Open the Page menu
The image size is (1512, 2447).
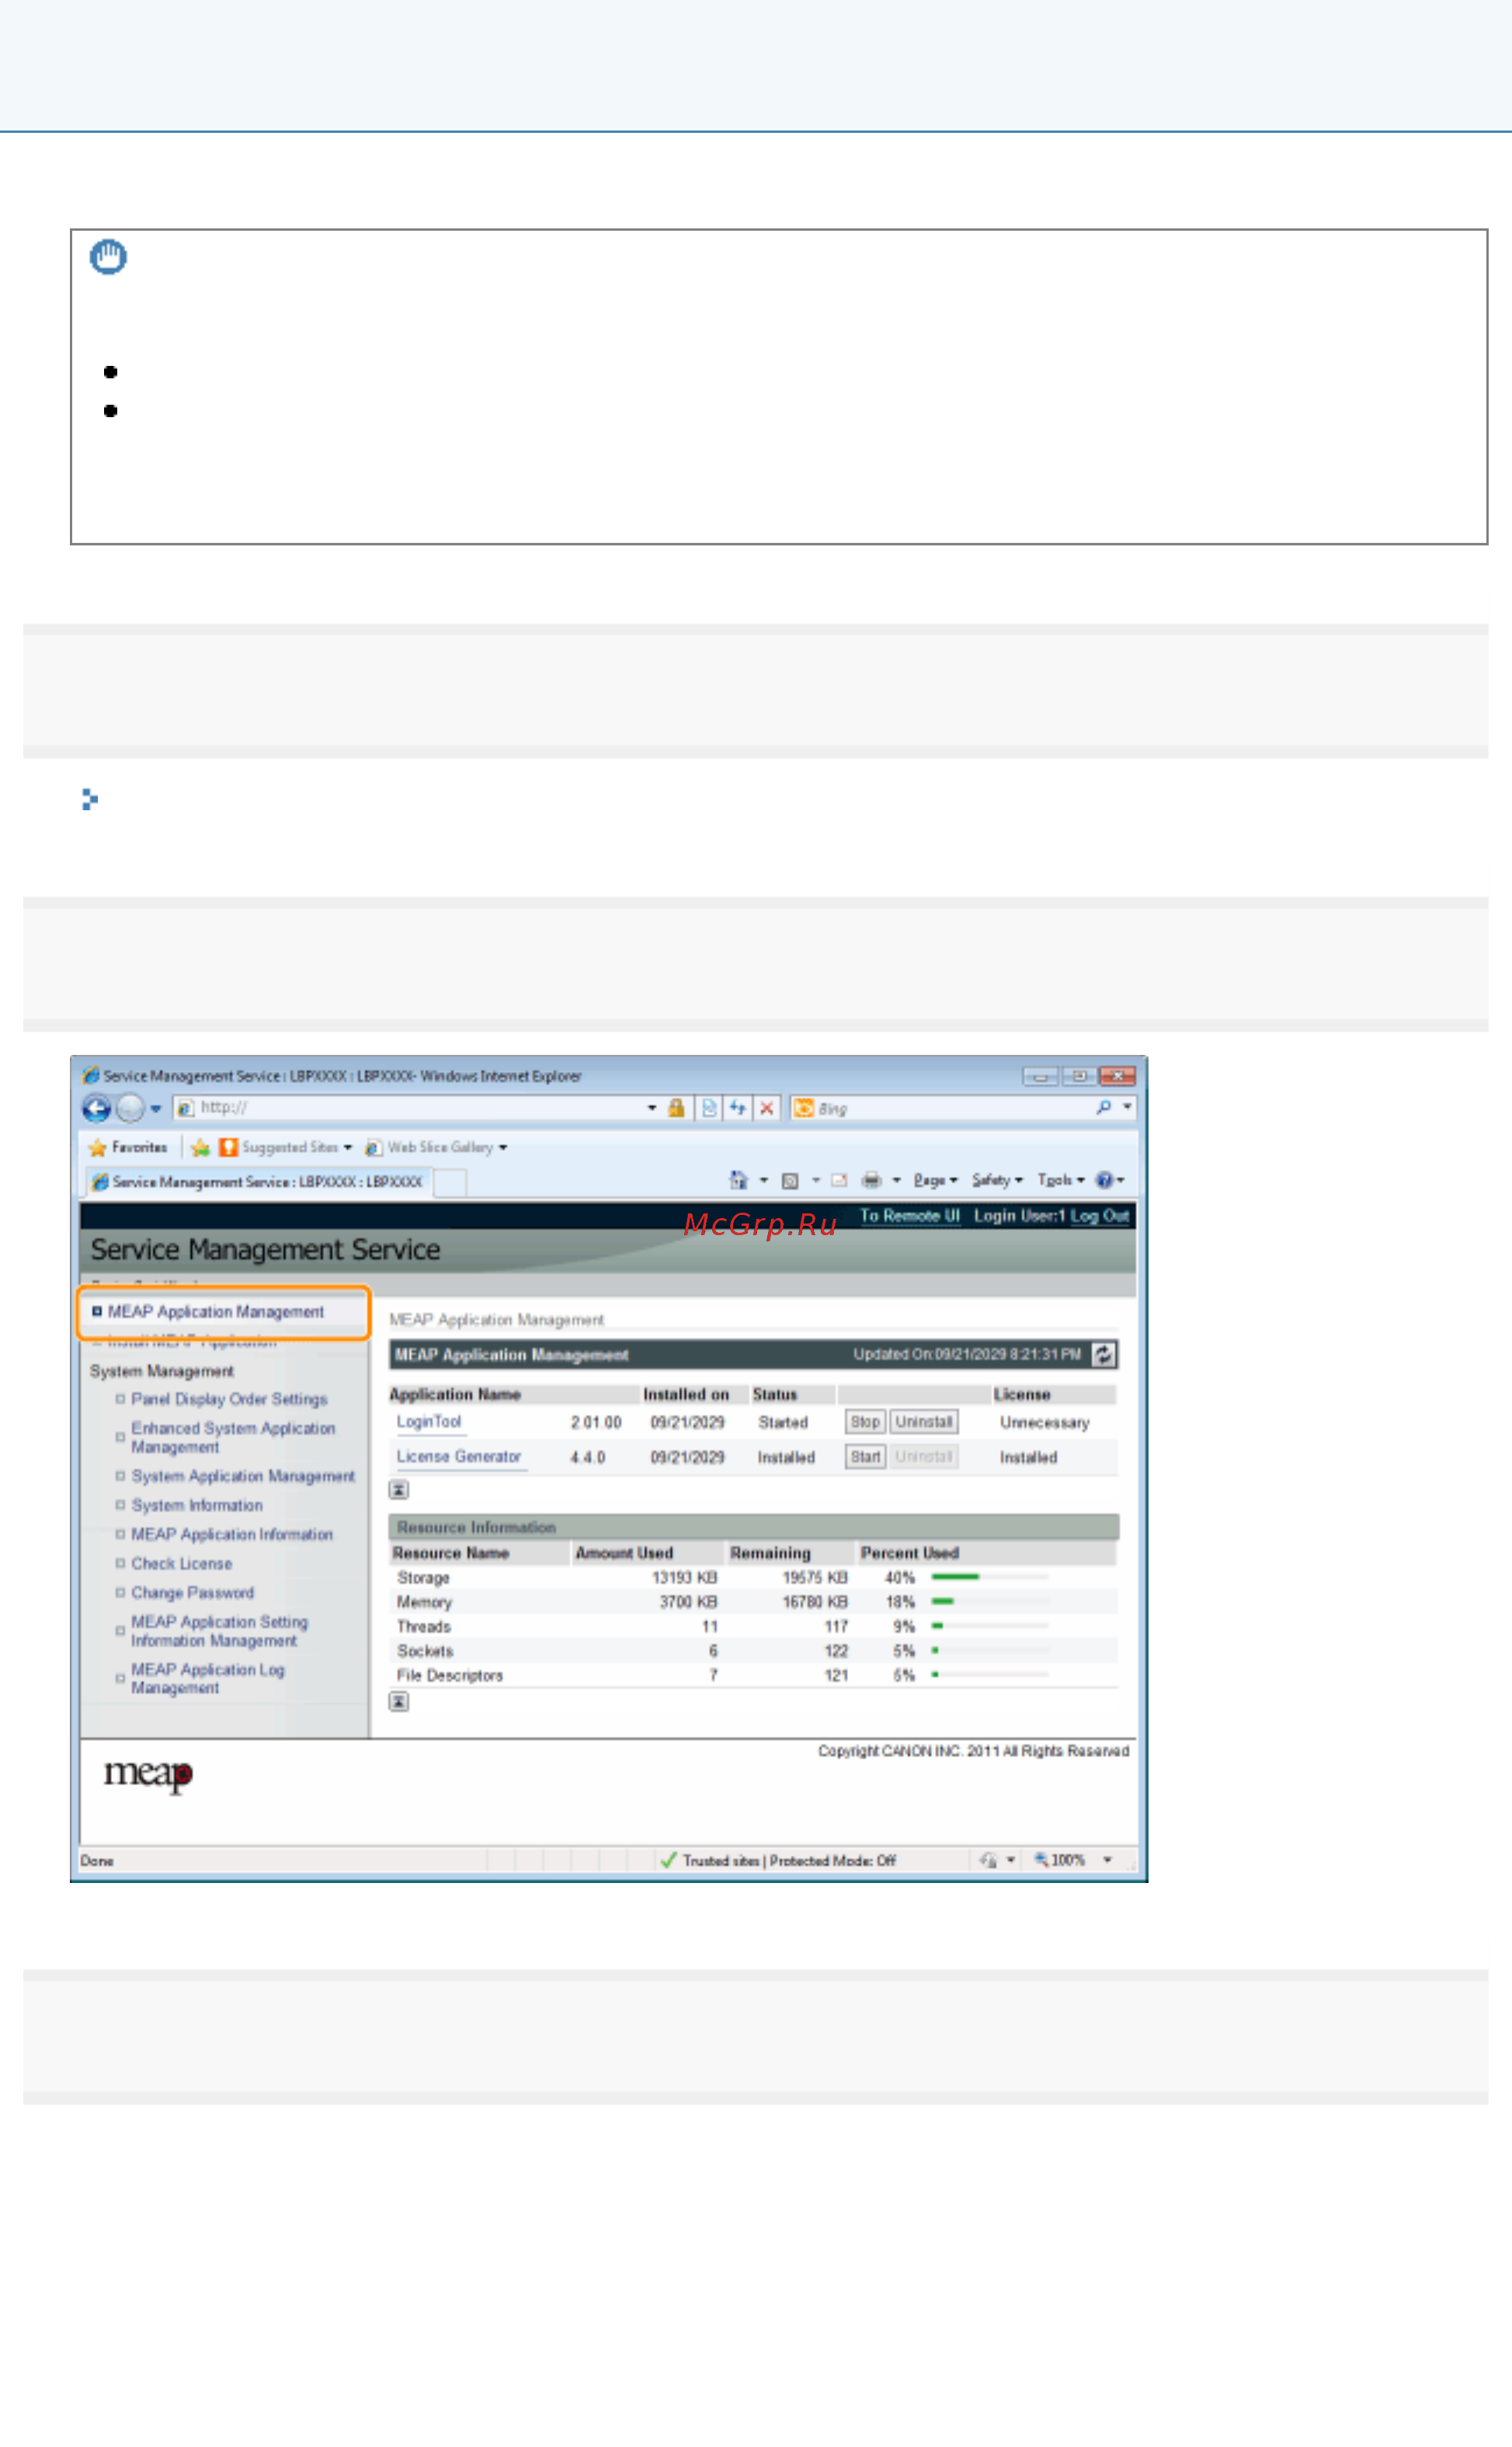click(x=935, y=1181)
